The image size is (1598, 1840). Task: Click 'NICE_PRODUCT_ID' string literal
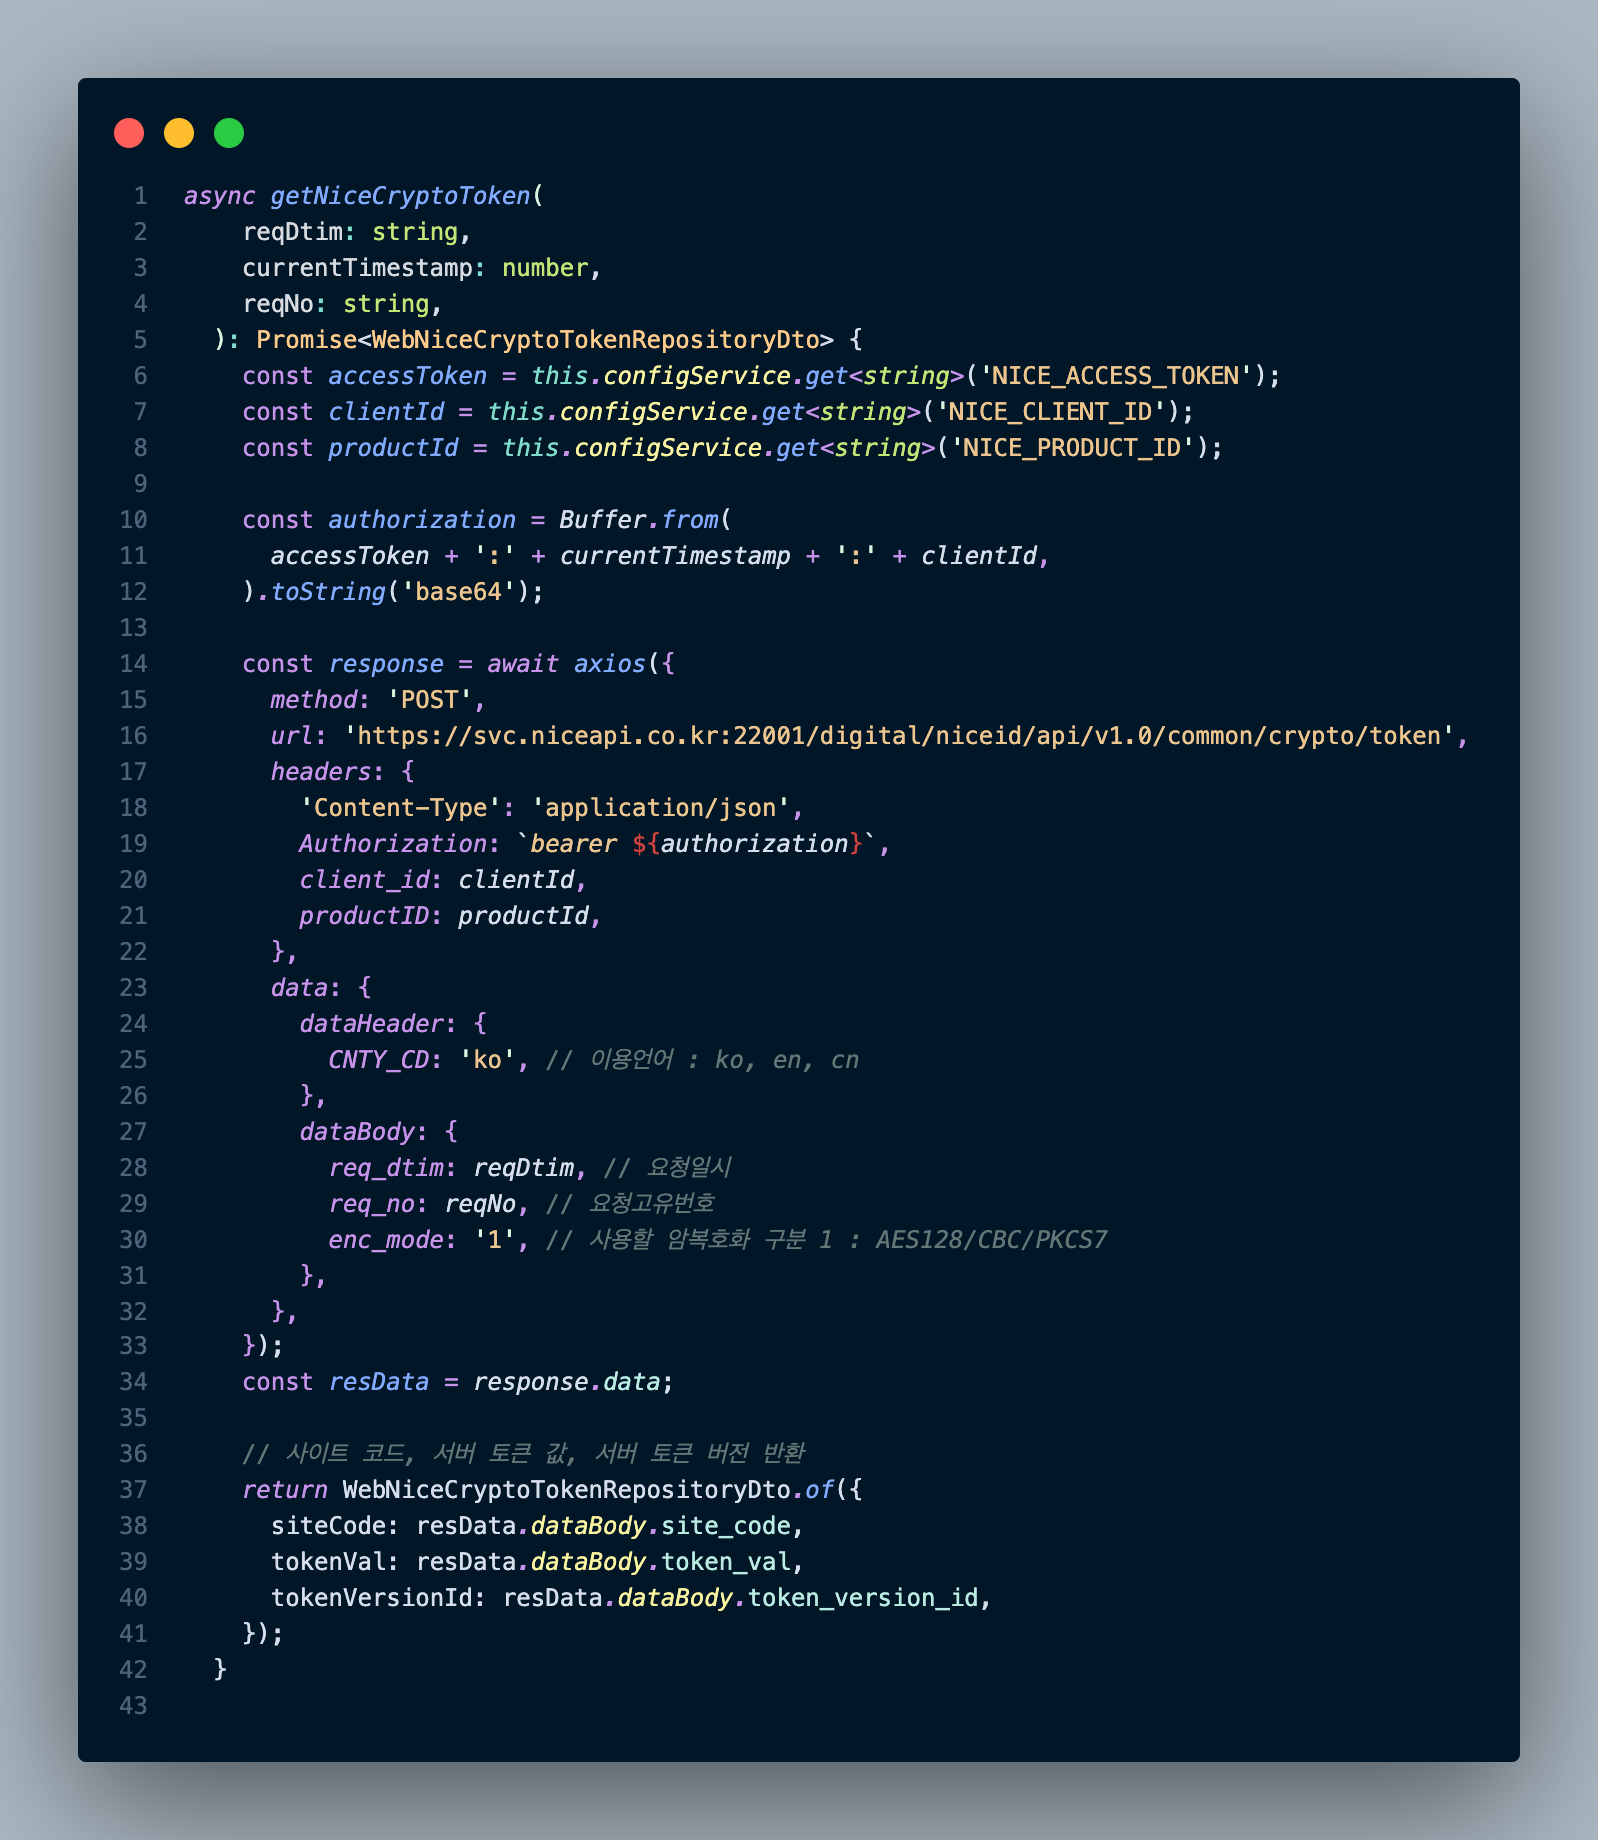click(x=1072, y=448)
